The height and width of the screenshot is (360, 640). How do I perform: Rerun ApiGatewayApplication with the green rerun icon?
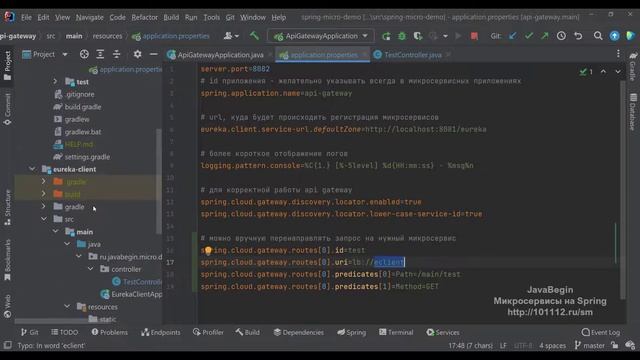(x=386, y=36)
